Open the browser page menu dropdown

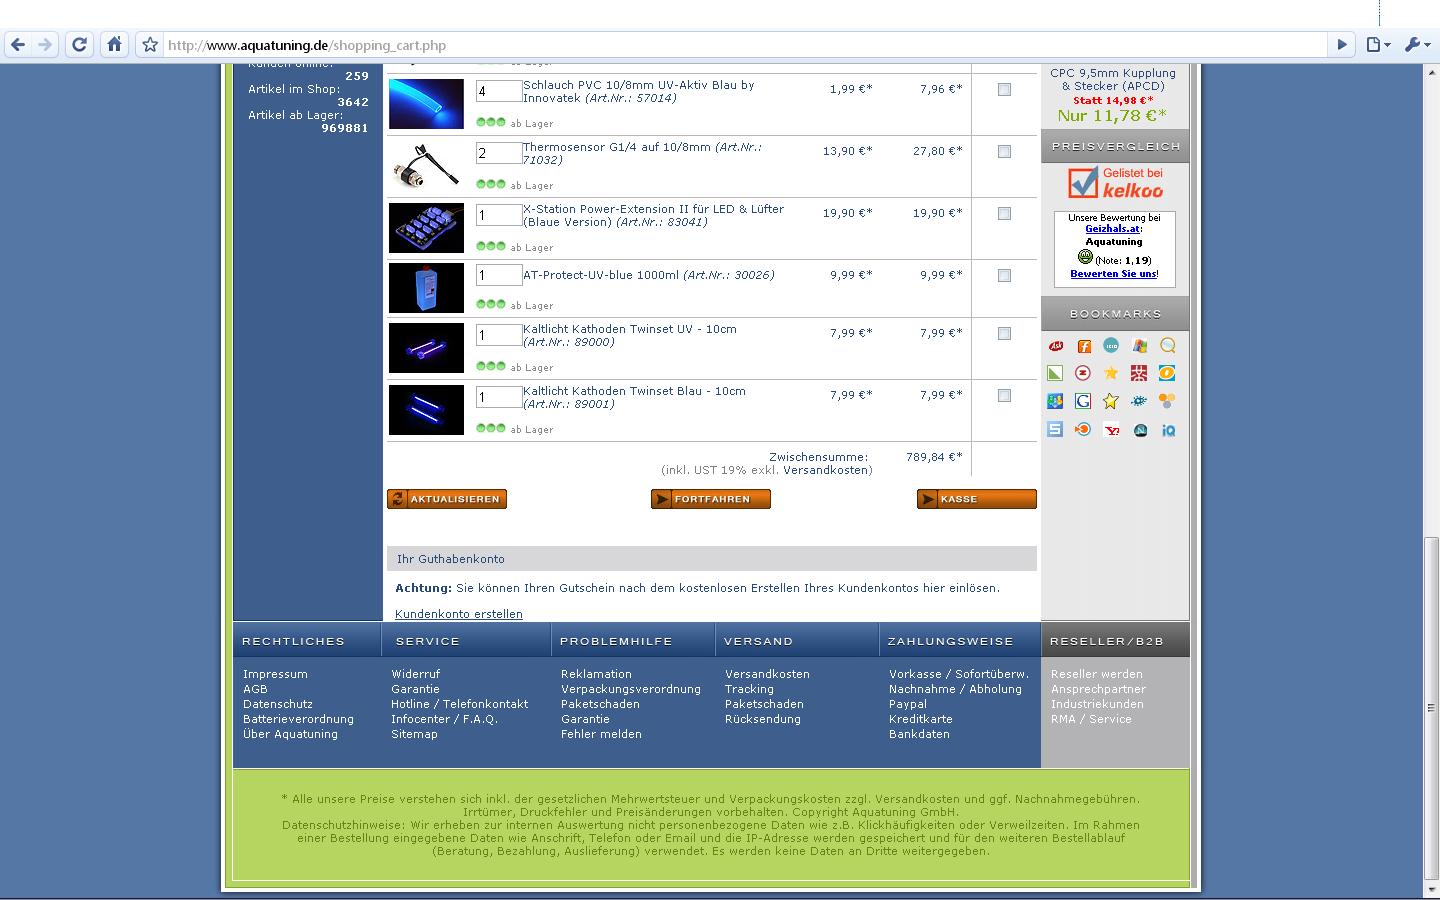coord(1379,44)
